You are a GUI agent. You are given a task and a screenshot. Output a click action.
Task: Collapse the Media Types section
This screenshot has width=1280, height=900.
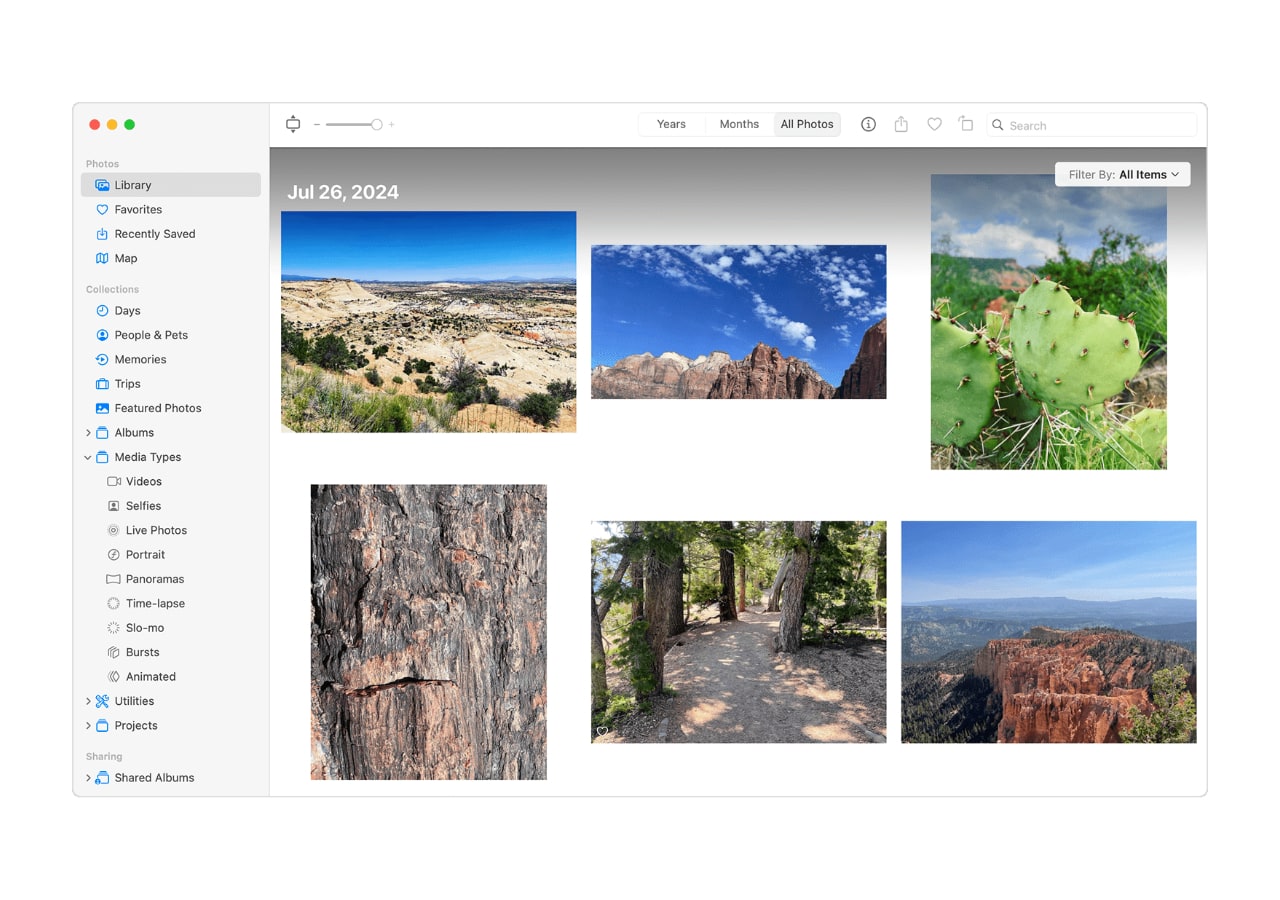point(88,457)
